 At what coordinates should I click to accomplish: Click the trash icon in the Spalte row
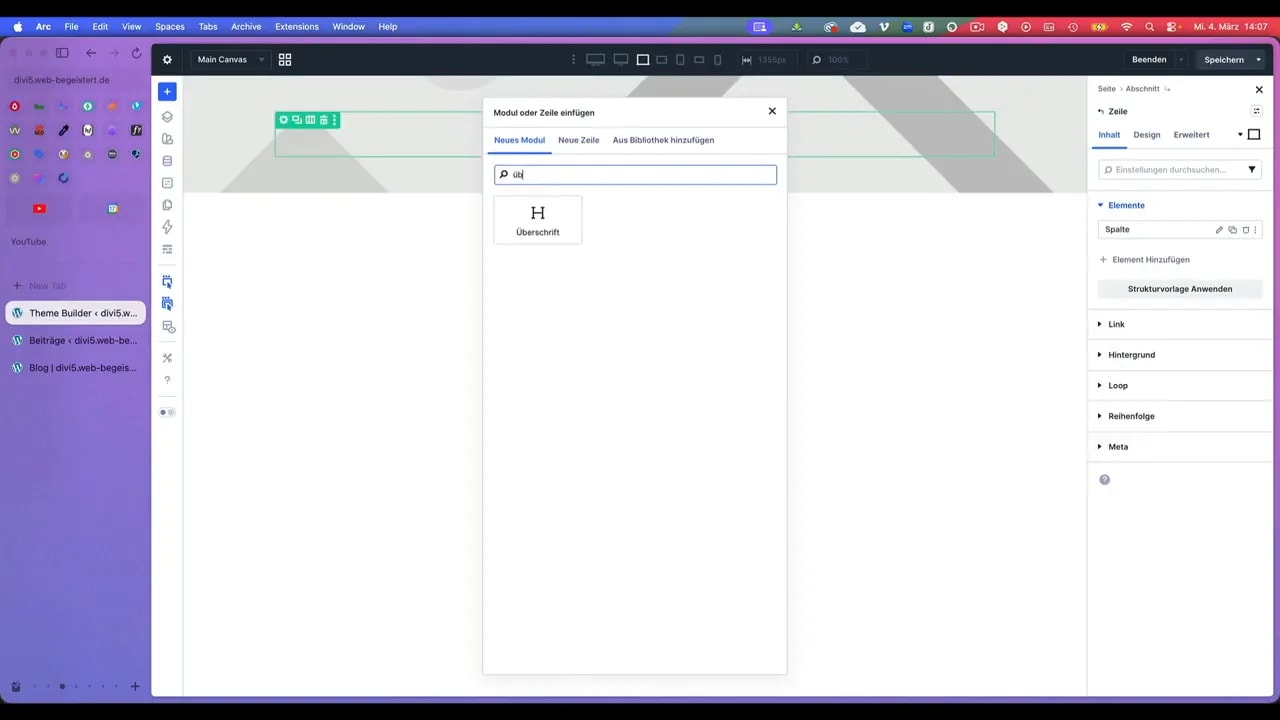coord(1245,229)
